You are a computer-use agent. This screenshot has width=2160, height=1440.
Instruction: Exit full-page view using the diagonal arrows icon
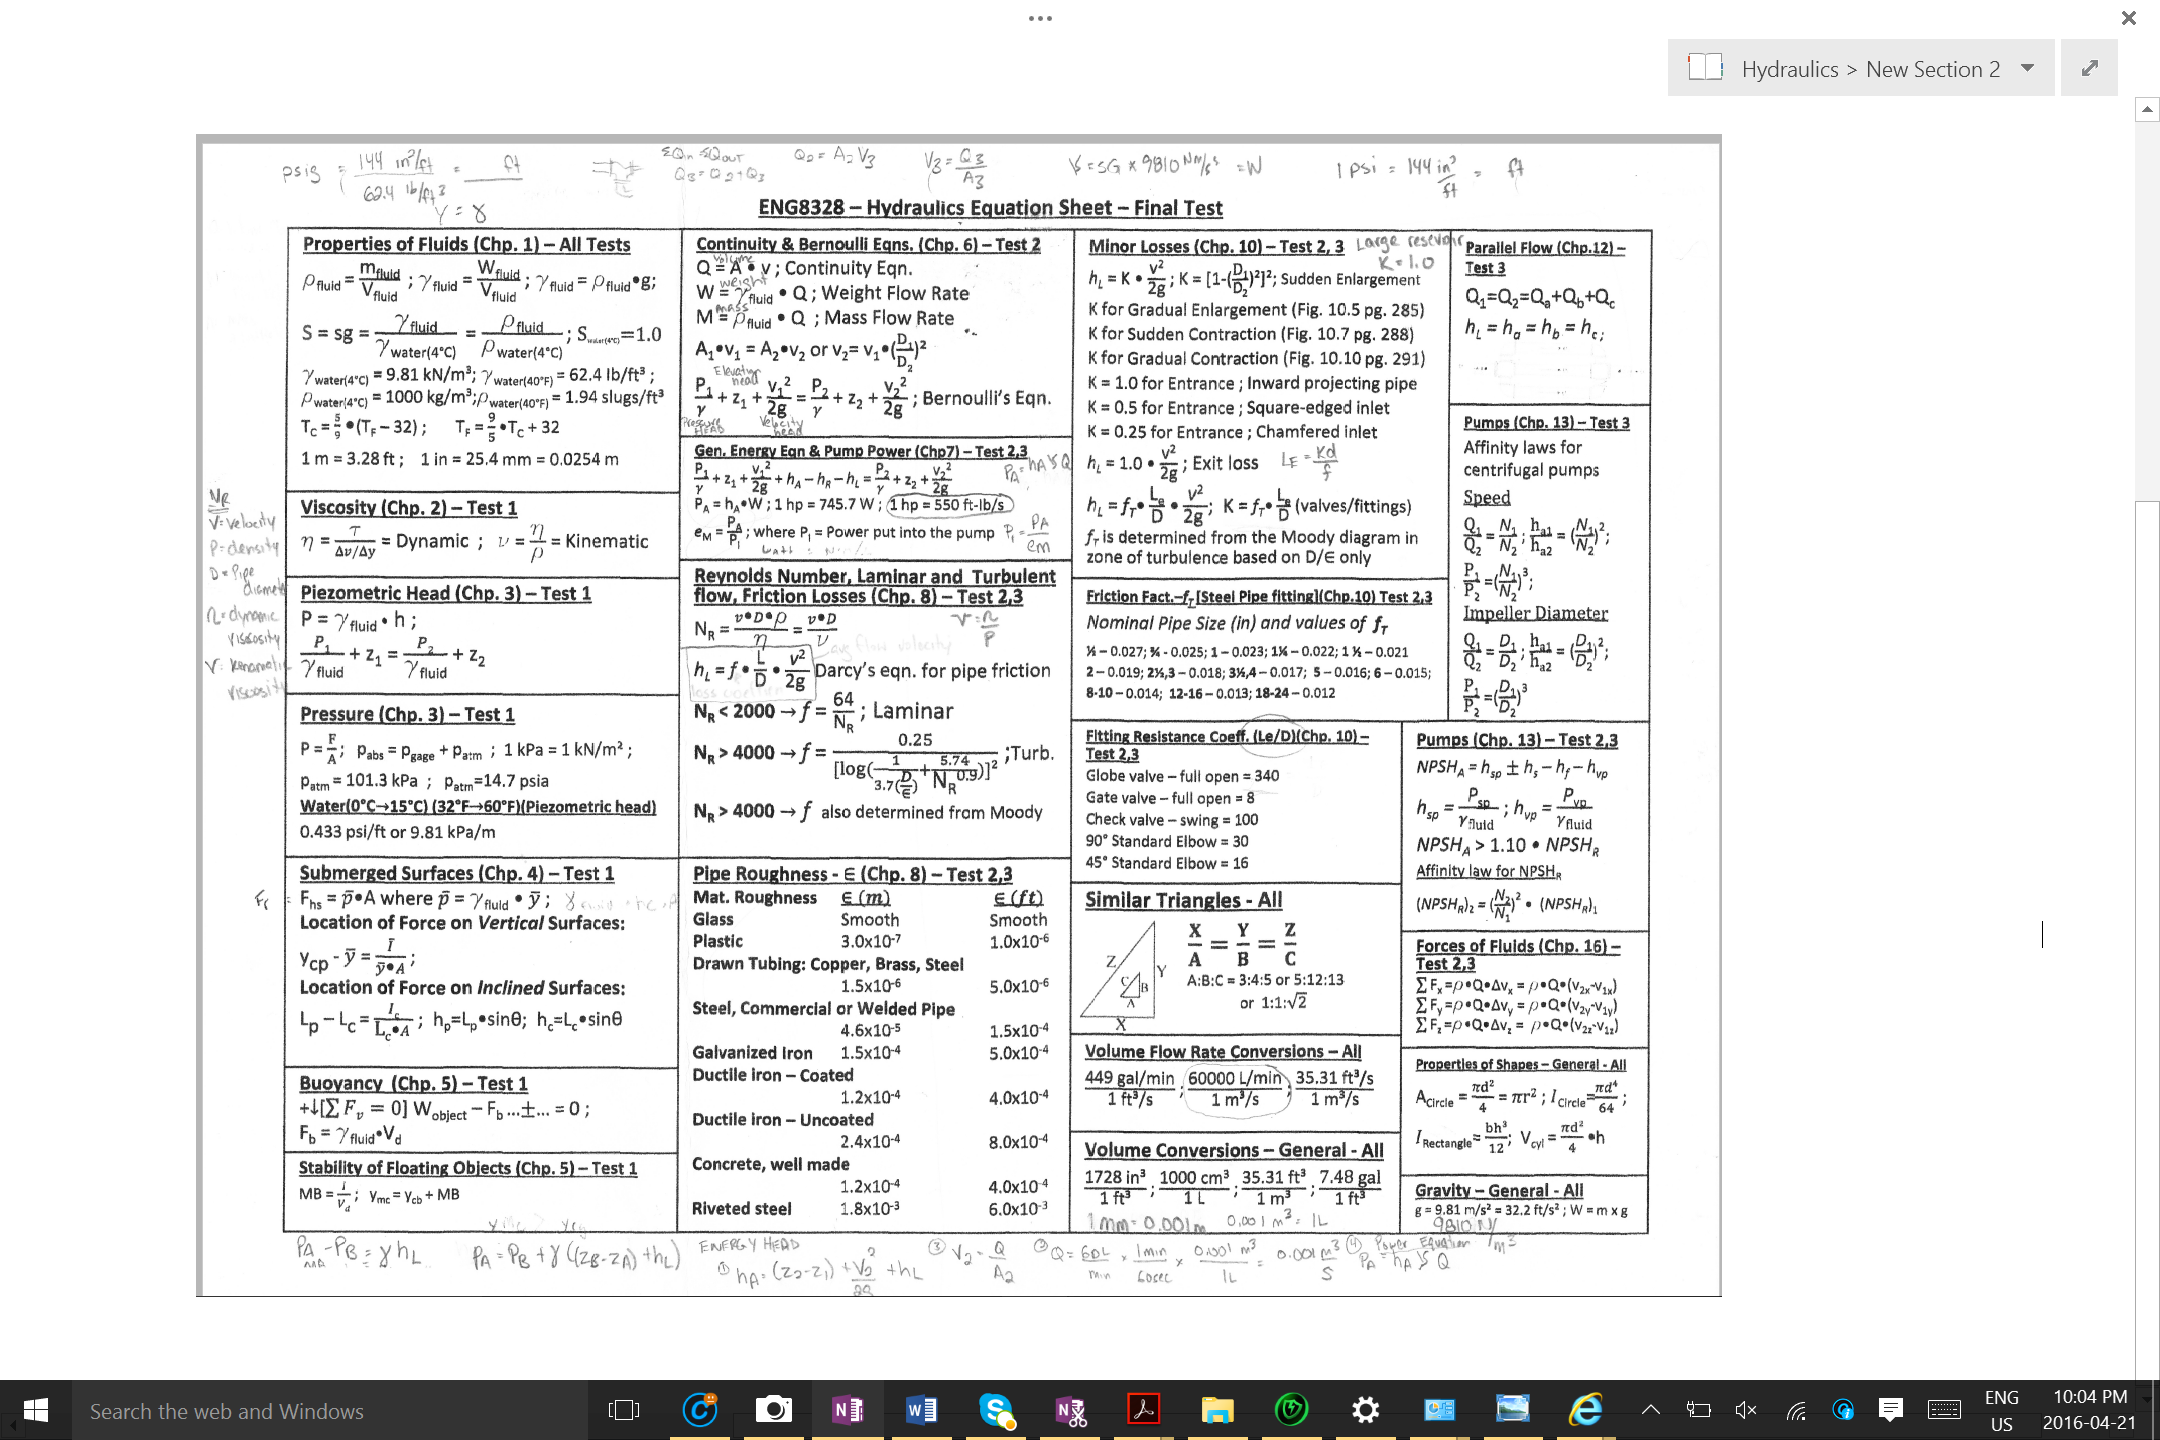click(x=2089, y=67)
